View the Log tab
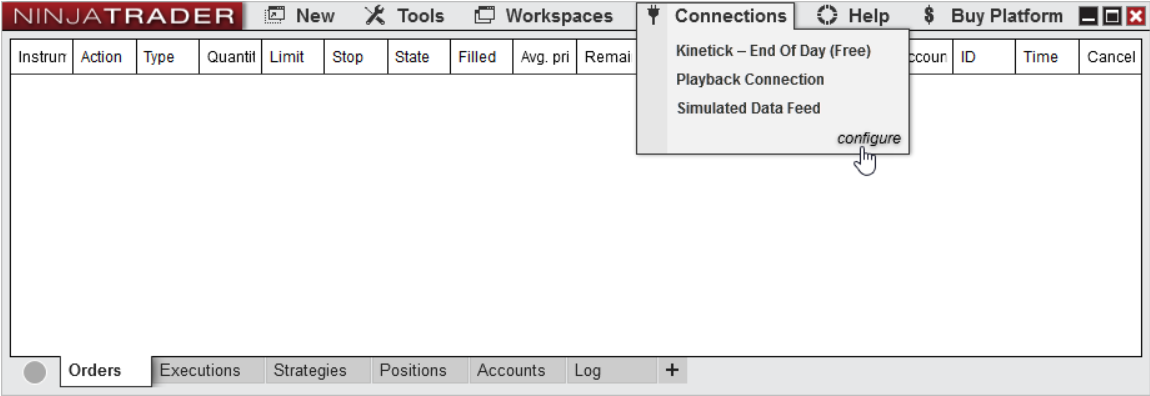 pos(587,370)
